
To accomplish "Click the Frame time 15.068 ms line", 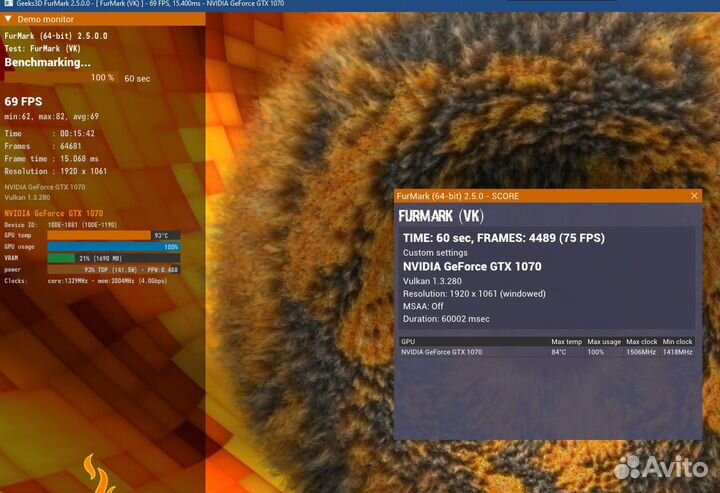I will 51,159.
